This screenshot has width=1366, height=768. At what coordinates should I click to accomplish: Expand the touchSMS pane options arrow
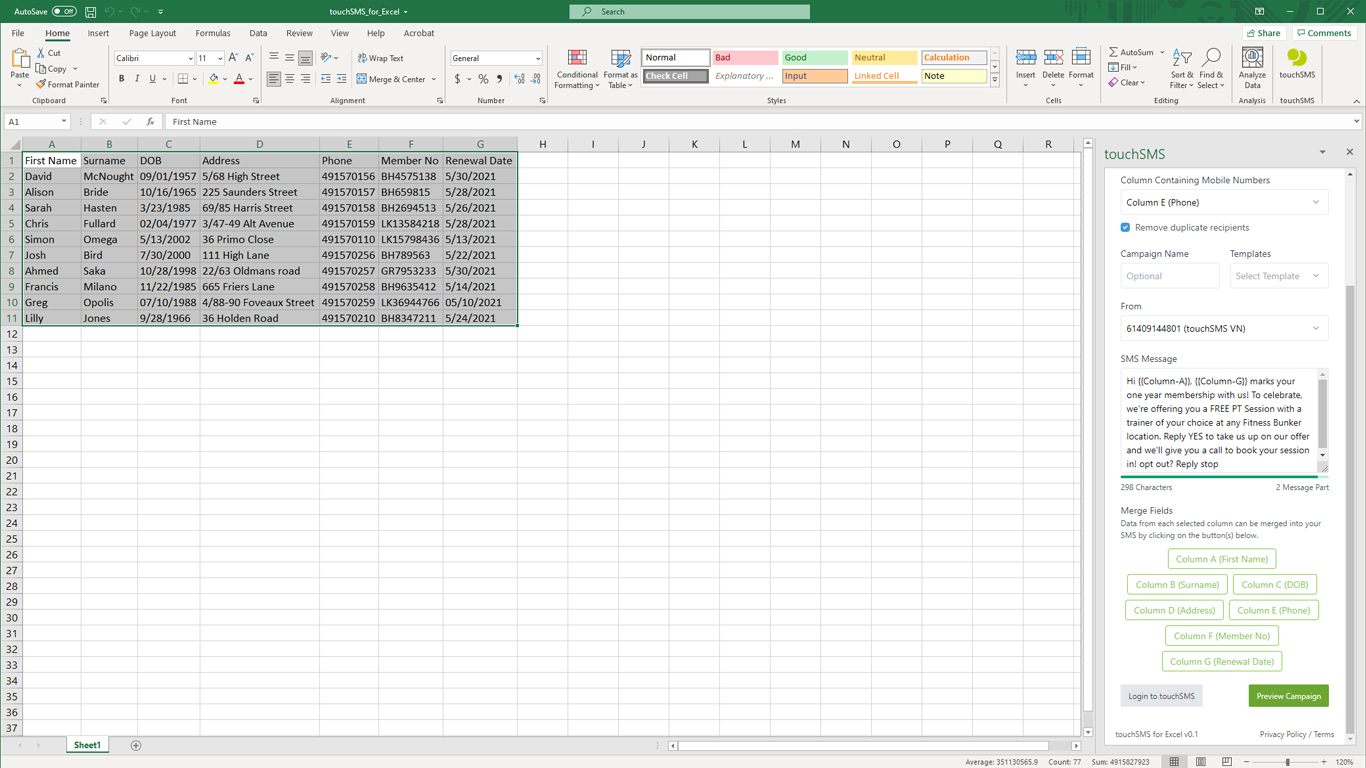(1322, 153)
